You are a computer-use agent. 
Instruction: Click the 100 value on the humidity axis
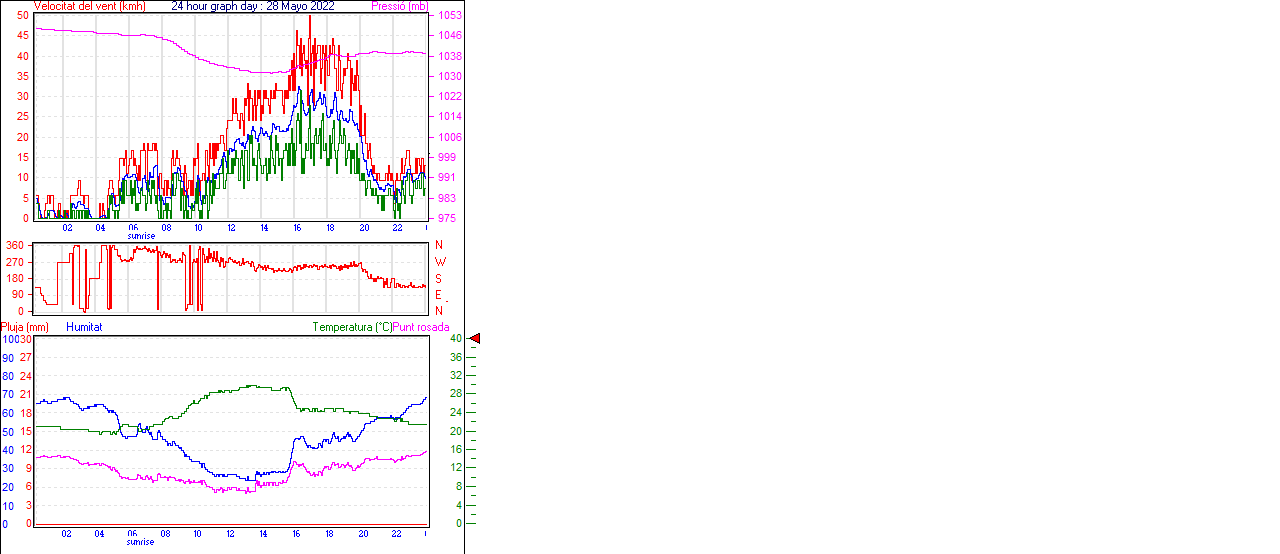pyautogui.click(x=9, y=339)
